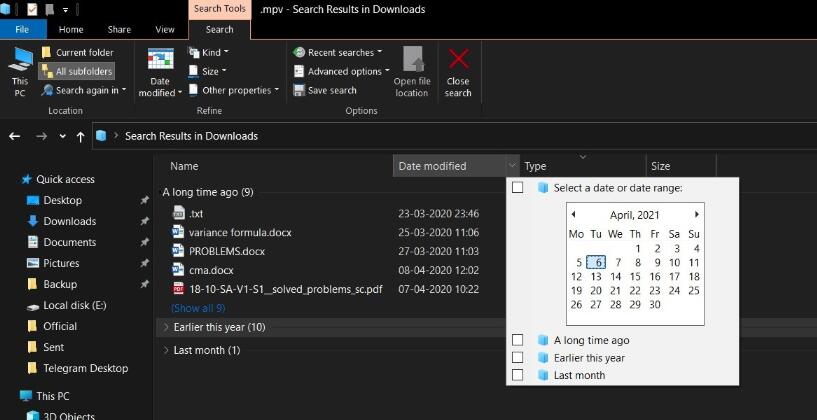
Task: Go to previous month in calendar
Action: (x=573, y=214)
